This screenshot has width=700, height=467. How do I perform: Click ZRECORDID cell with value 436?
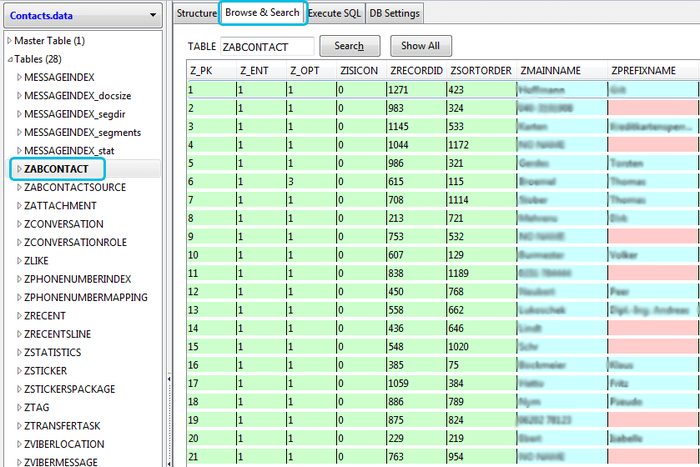coord(417,328)
